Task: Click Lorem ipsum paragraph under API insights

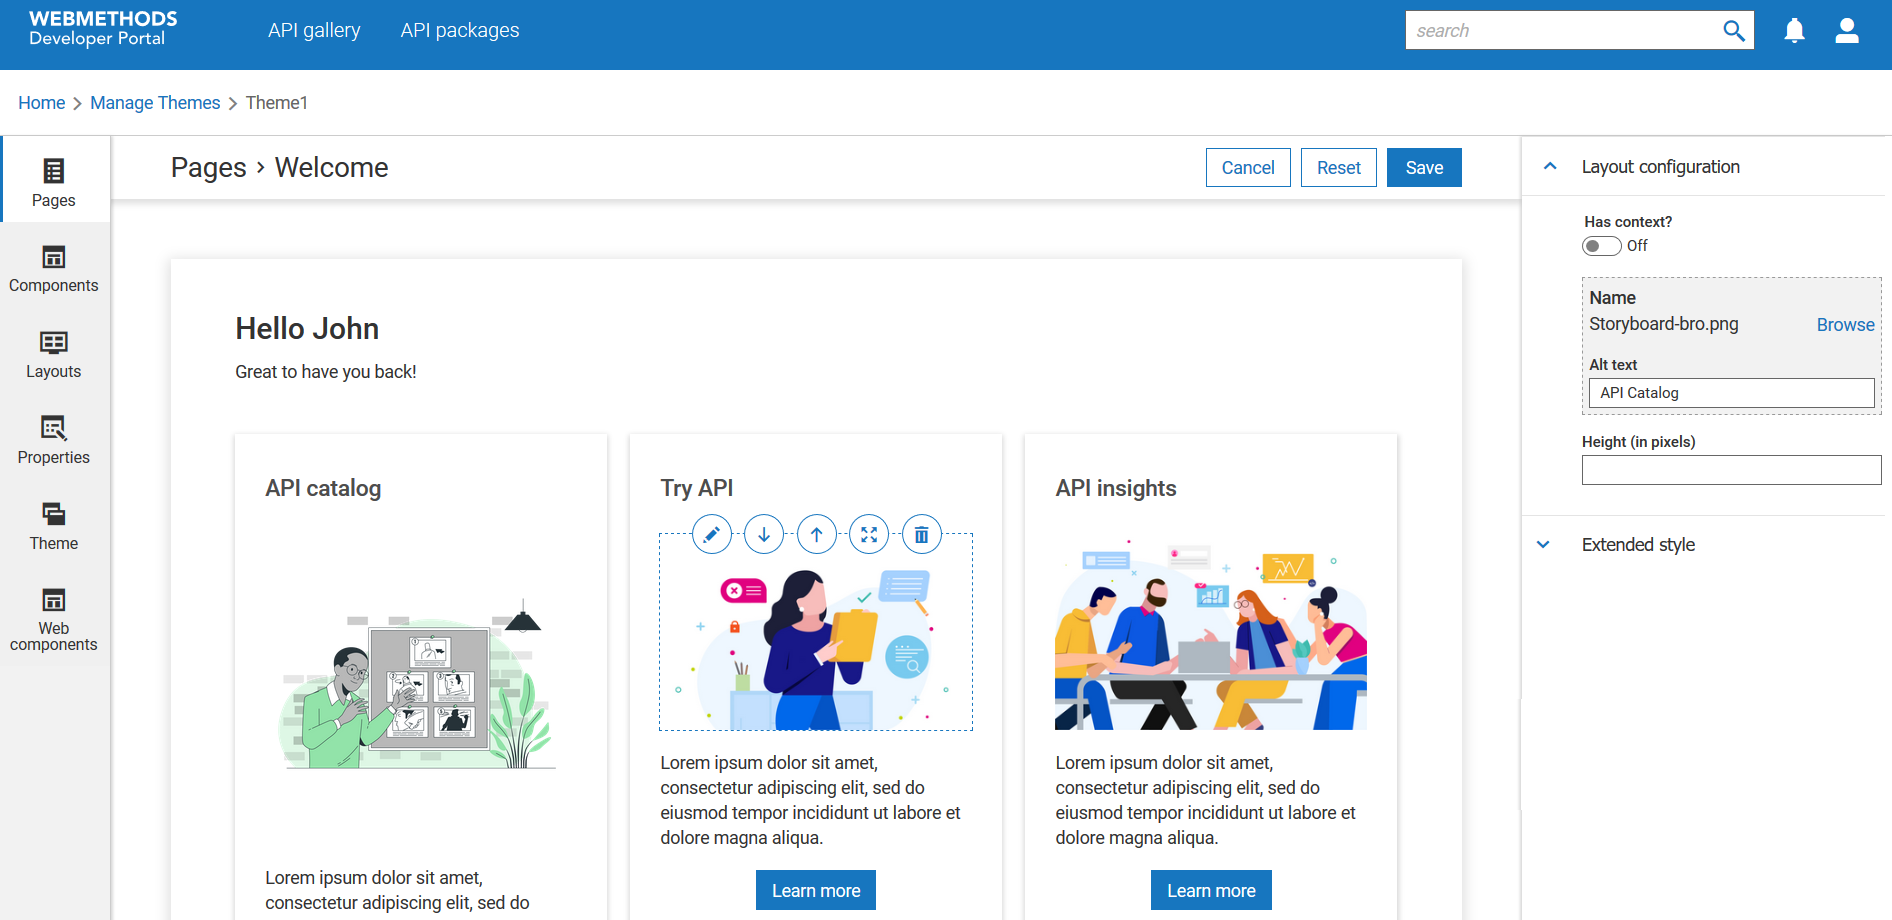Action: coord(1206,800)
